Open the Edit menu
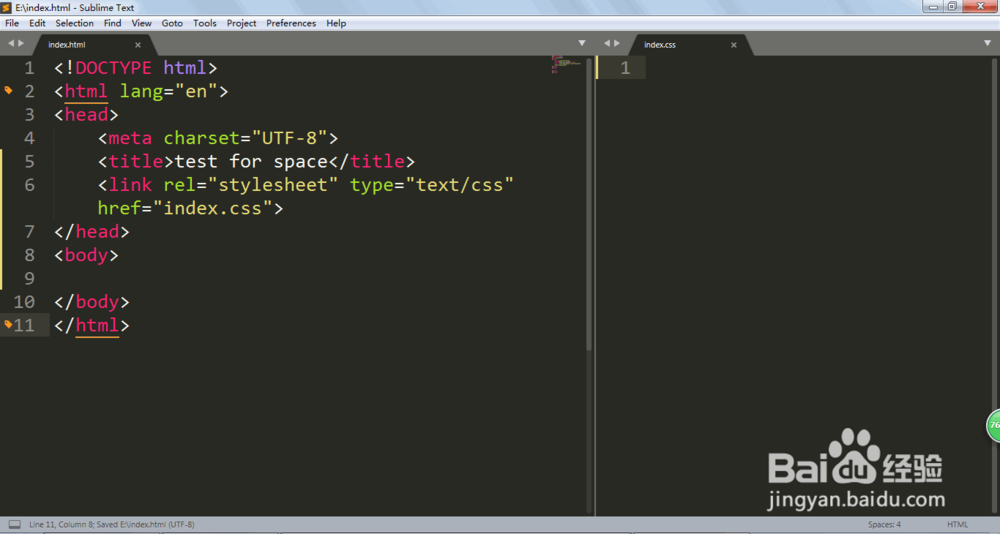Image resolution: width=1000 pixels, height=534 pixels. [37, 23]
